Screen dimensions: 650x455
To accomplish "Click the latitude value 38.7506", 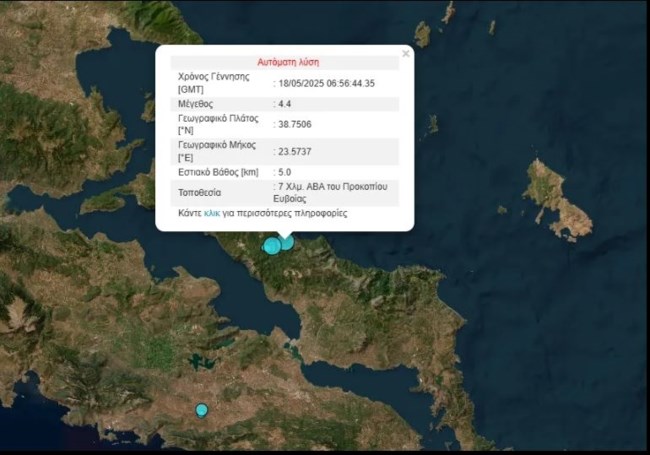I will click(x=296, y=125).
